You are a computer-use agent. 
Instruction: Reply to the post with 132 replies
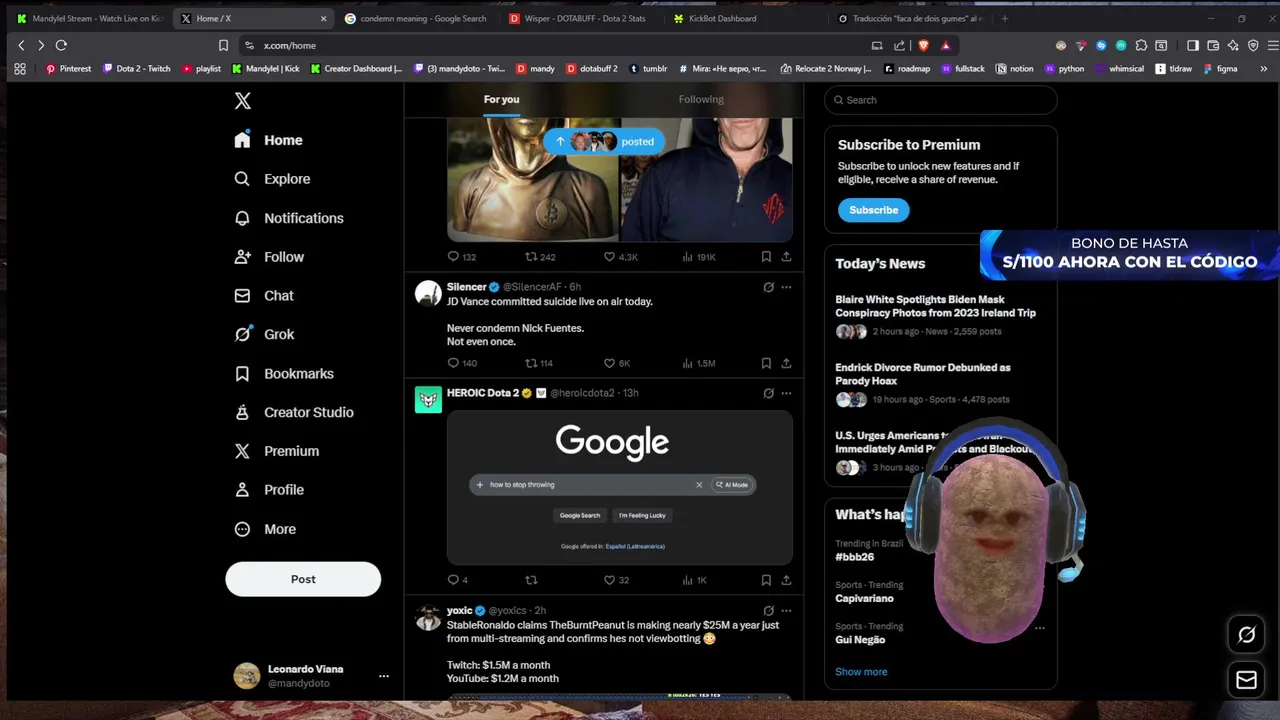(461, 257)
